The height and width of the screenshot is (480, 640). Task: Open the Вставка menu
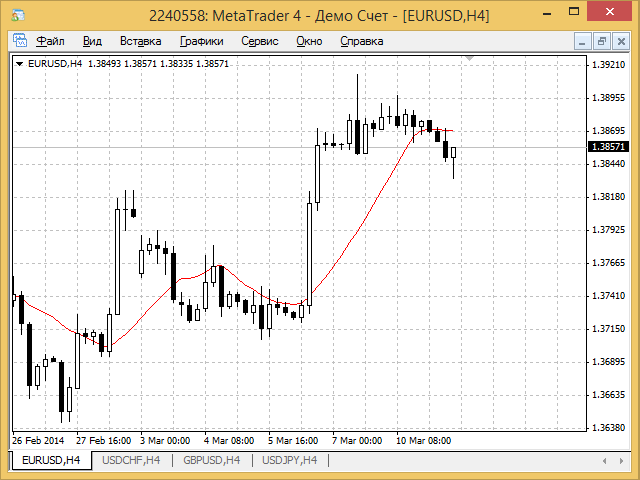[140, 41]
